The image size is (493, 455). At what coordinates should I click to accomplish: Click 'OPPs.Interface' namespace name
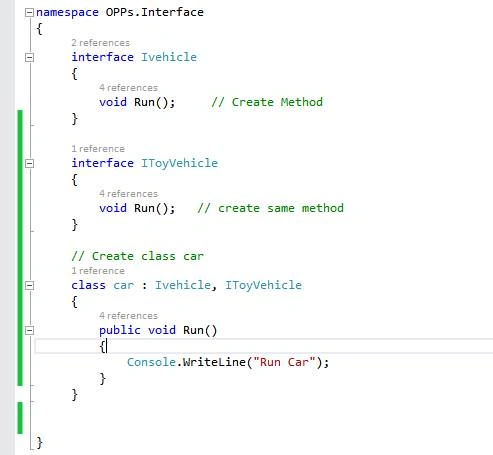[x=155, y=12]
